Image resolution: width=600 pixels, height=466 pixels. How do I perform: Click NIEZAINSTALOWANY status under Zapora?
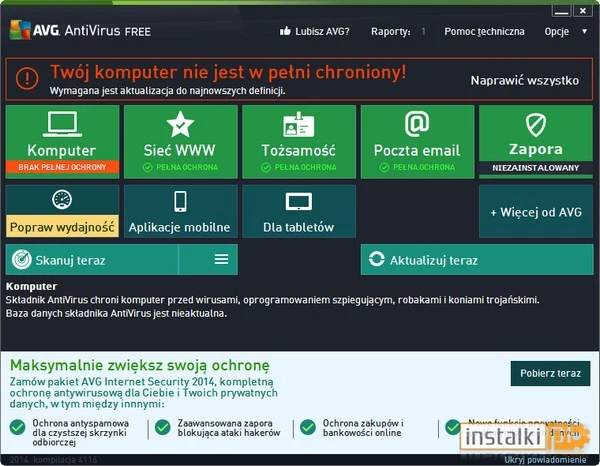[536, 168]
